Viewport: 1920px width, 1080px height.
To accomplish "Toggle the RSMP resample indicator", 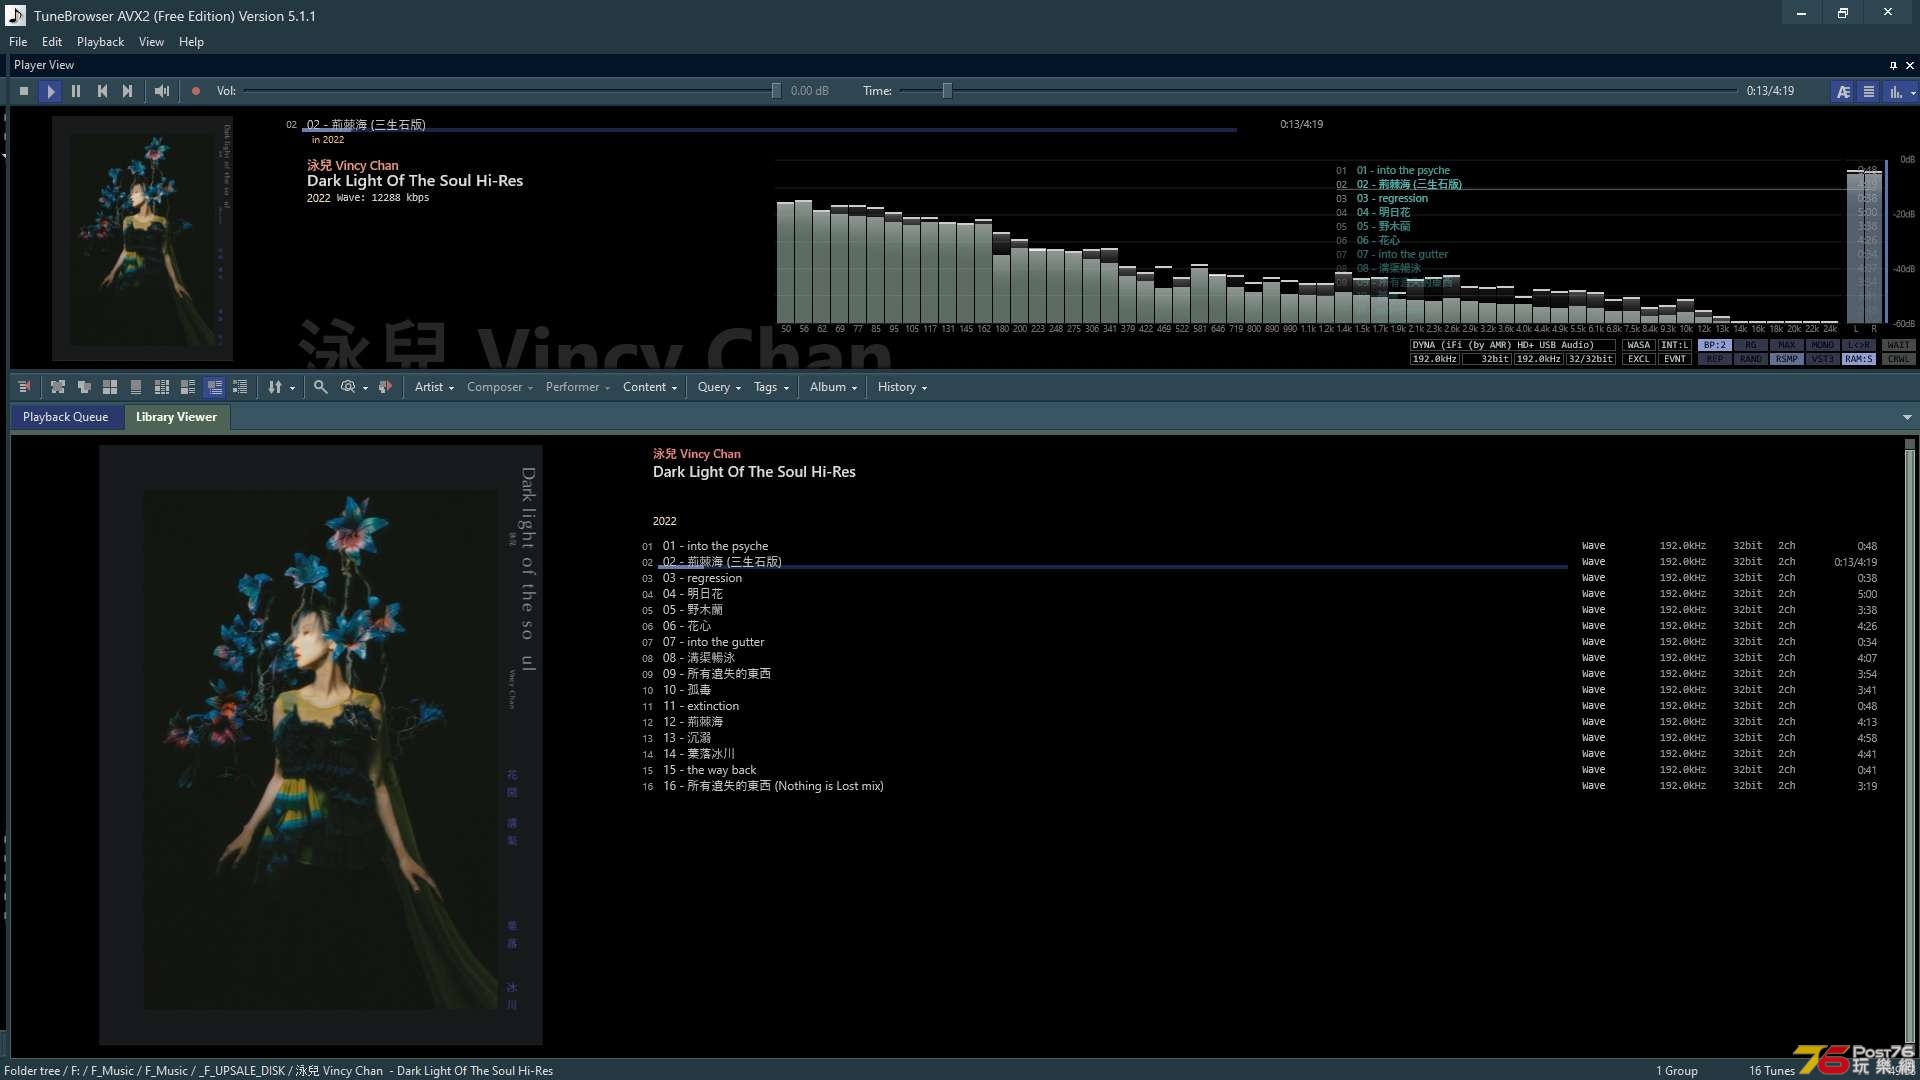I will (x=1787, y=359).
